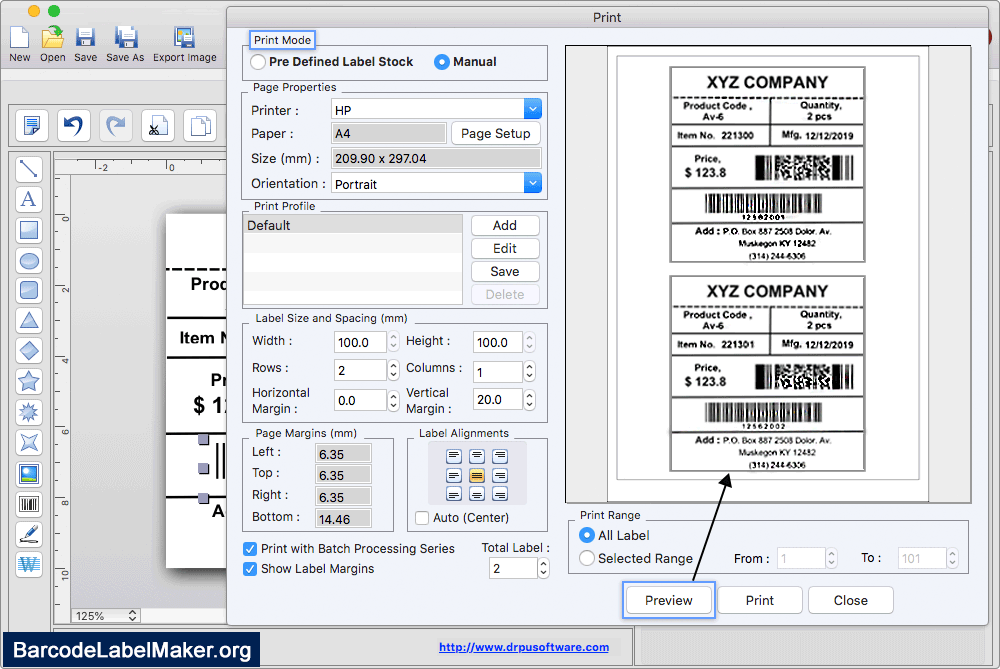The image size is (1000, 669).
Task: Select Pre Defined Label Stock mode
Action: [259, 62]
